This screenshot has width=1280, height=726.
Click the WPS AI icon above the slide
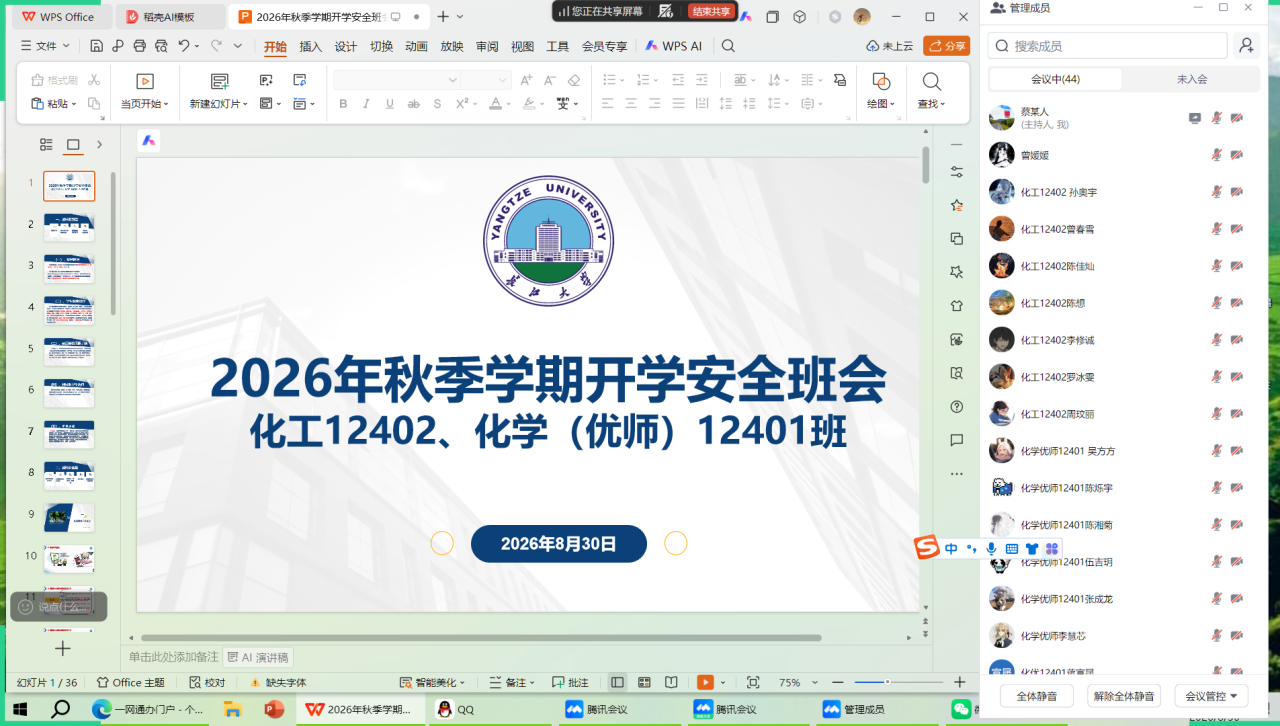click(x=149, y=141)
